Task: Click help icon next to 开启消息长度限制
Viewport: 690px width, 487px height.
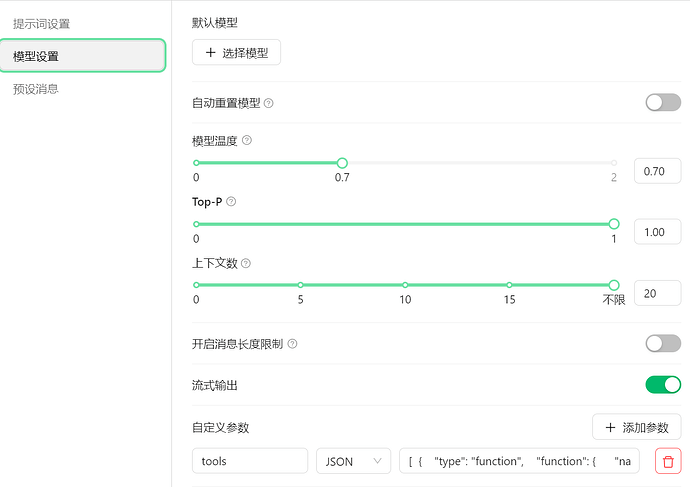Action: (293, 344)
